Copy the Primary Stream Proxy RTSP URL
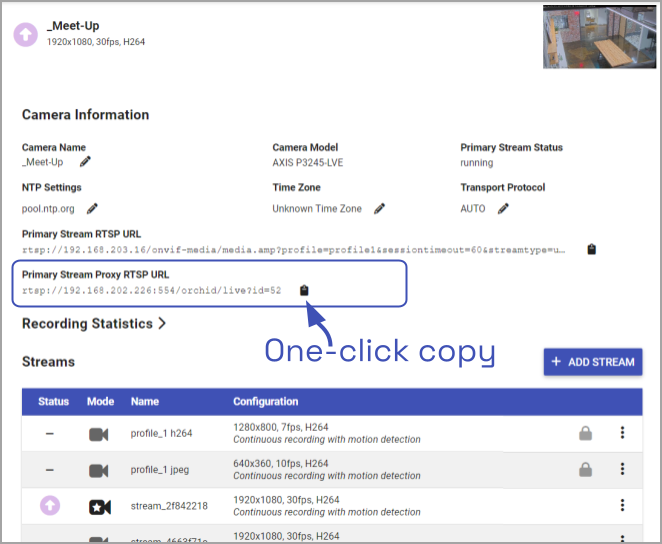The height and width of the screenshot is (544, 662). 304,290
